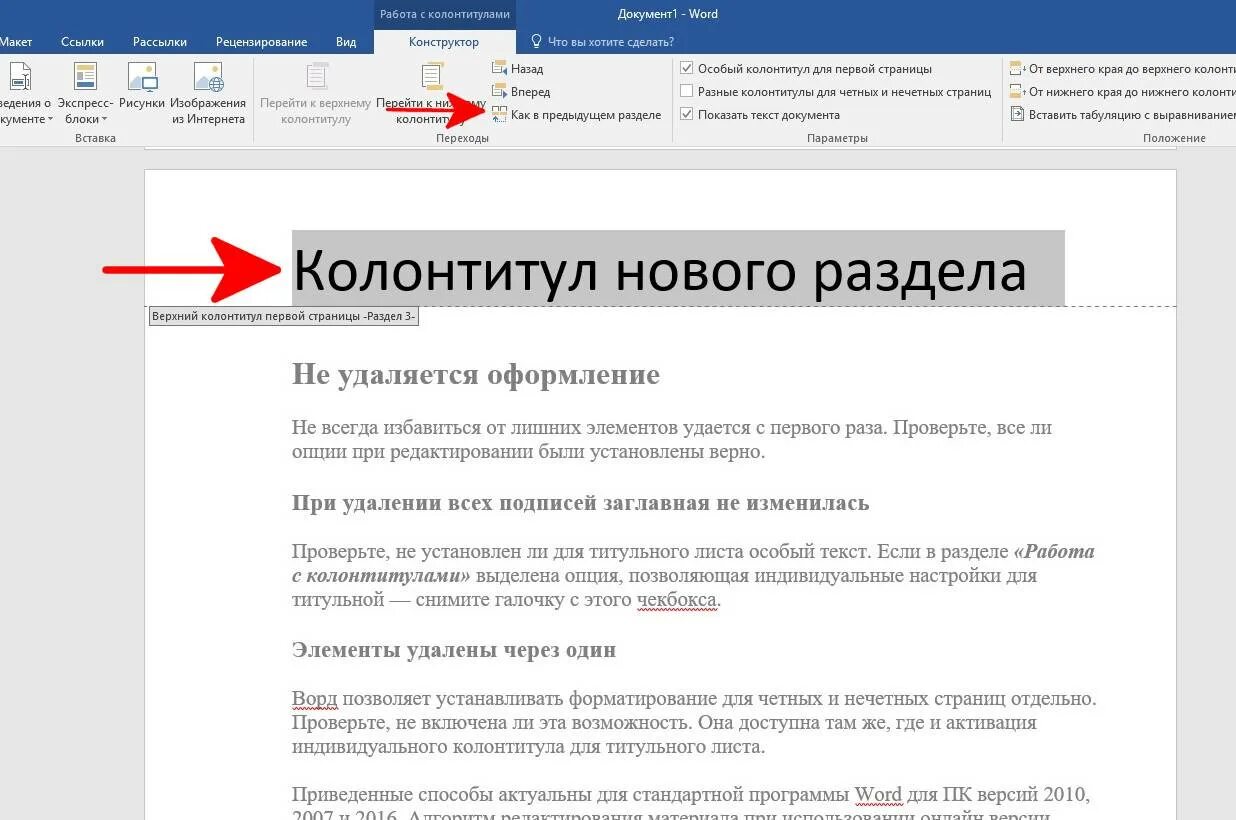1236x820 pixels.
Task: Click the Работа с колонтитулами contextual label
Action: point(445,14)
